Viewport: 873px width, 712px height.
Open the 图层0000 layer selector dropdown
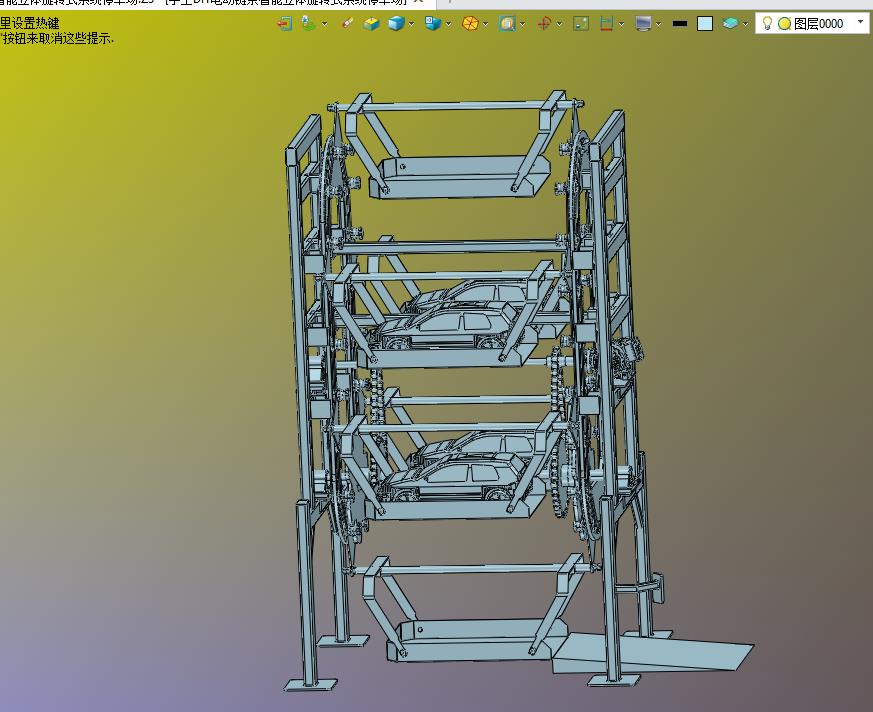tap(860, 22)
